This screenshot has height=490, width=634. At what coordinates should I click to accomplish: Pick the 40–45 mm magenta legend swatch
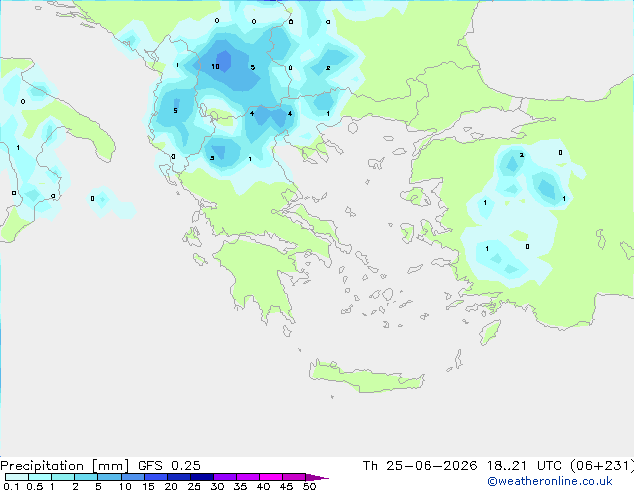coord(271,477)
